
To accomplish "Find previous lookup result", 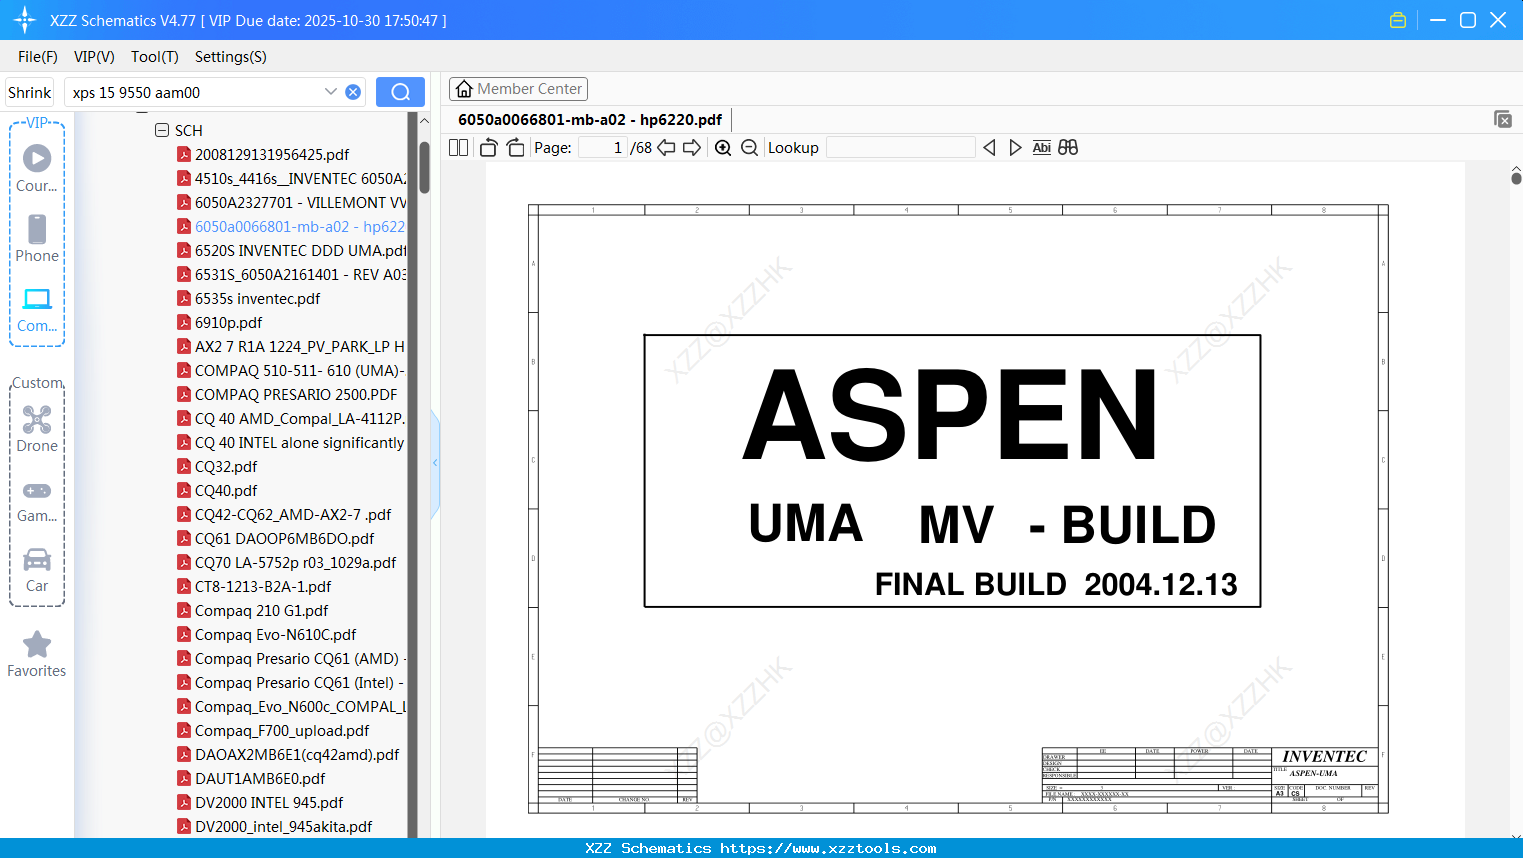I will click(x=989, y=148).
